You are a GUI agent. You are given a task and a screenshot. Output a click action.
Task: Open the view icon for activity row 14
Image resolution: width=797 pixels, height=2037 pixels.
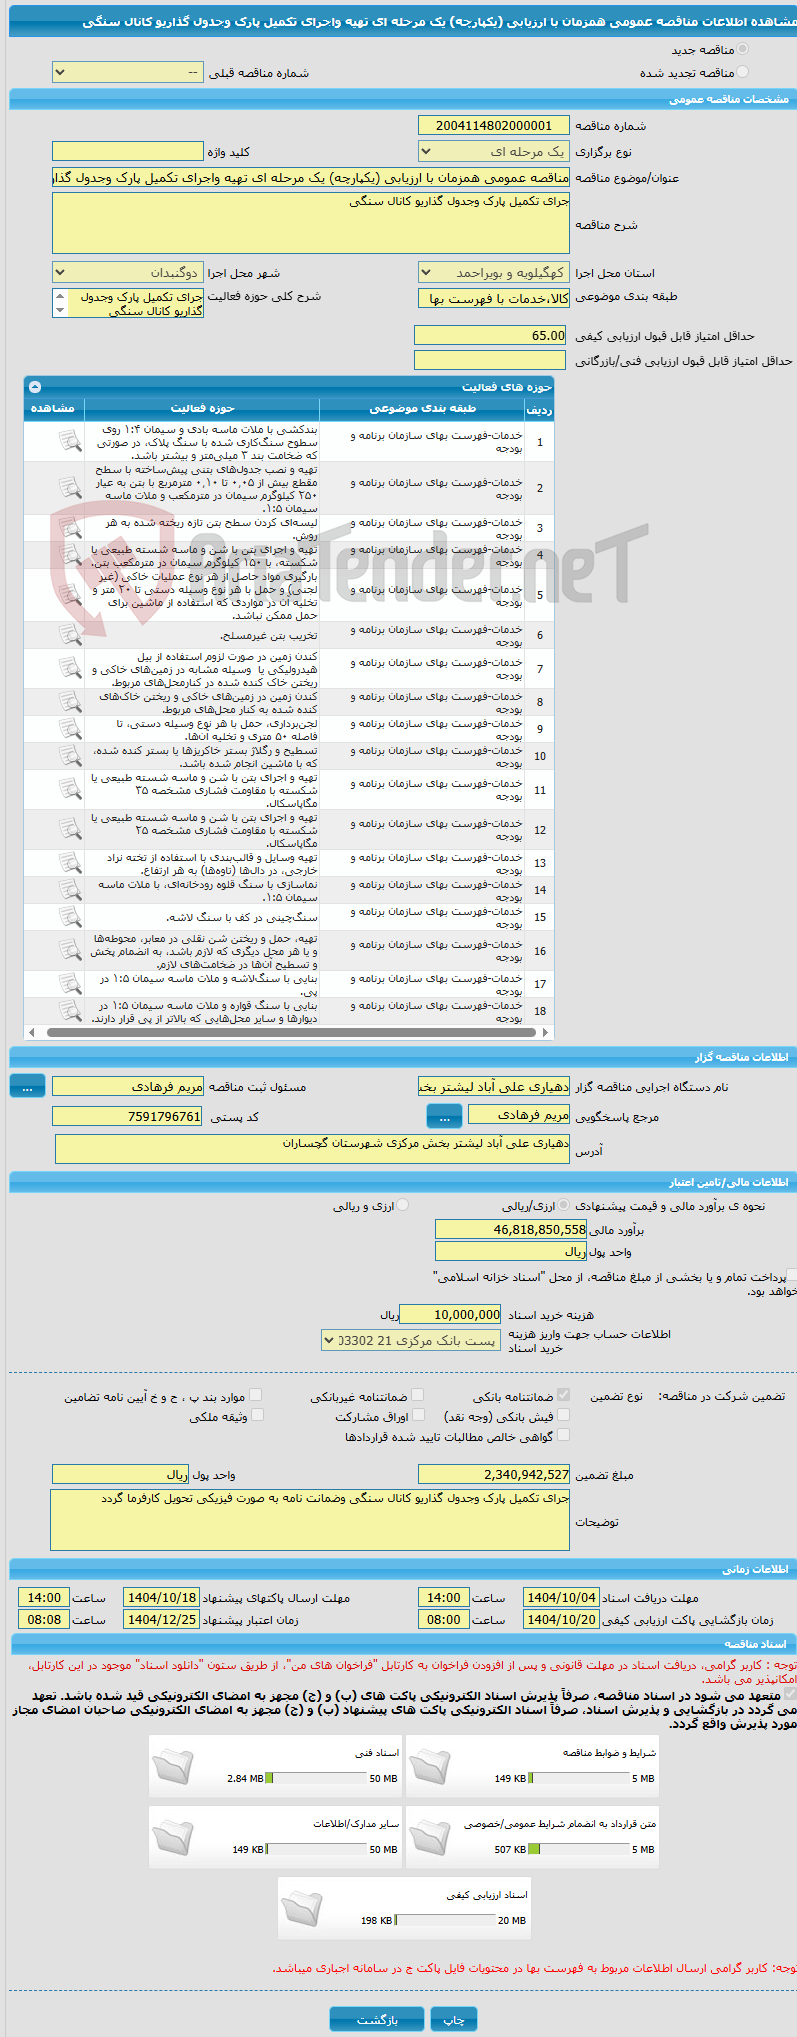click(x=69, y=889)
